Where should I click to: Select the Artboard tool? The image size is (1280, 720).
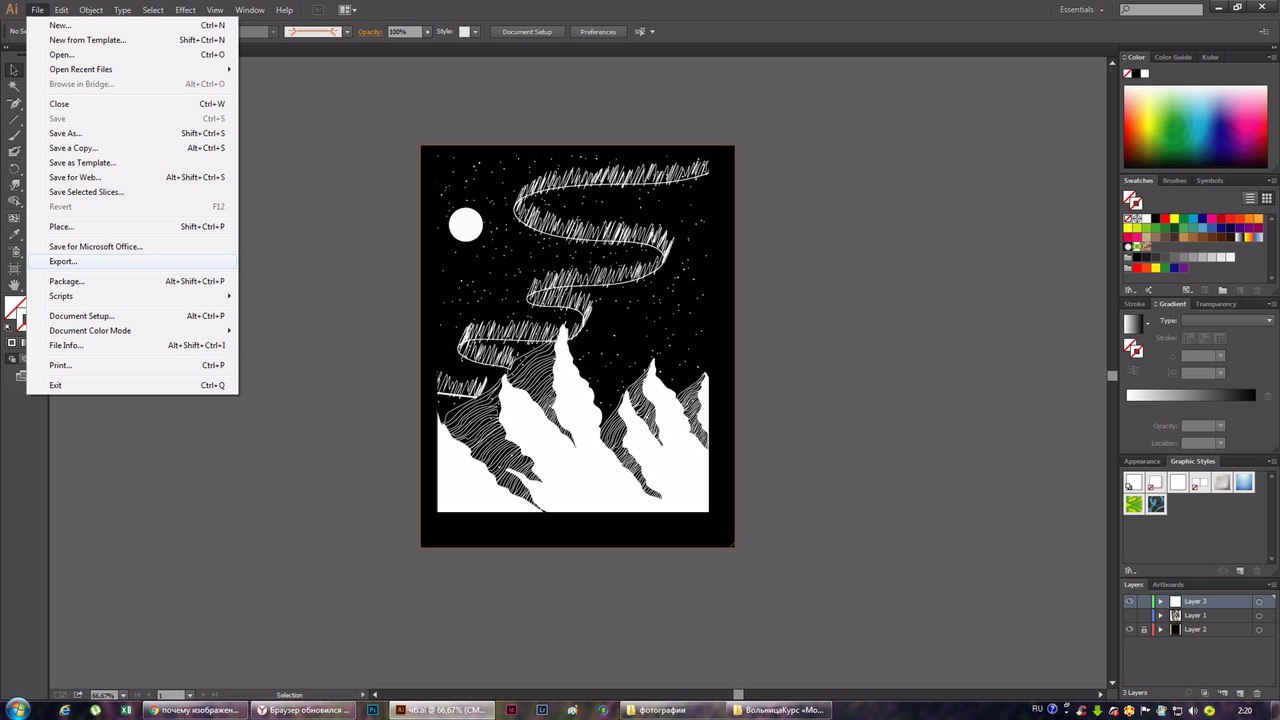14,268
